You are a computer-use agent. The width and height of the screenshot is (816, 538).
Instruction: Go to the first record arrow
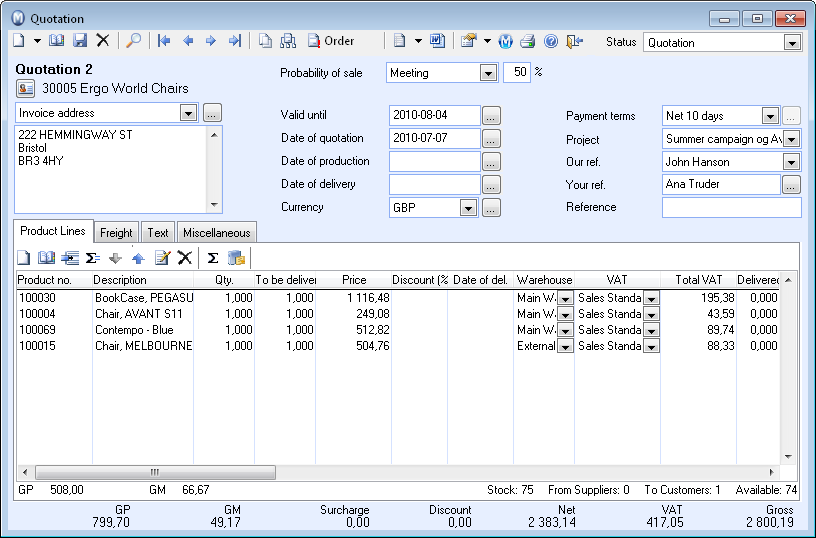click(x=165, y=41)
